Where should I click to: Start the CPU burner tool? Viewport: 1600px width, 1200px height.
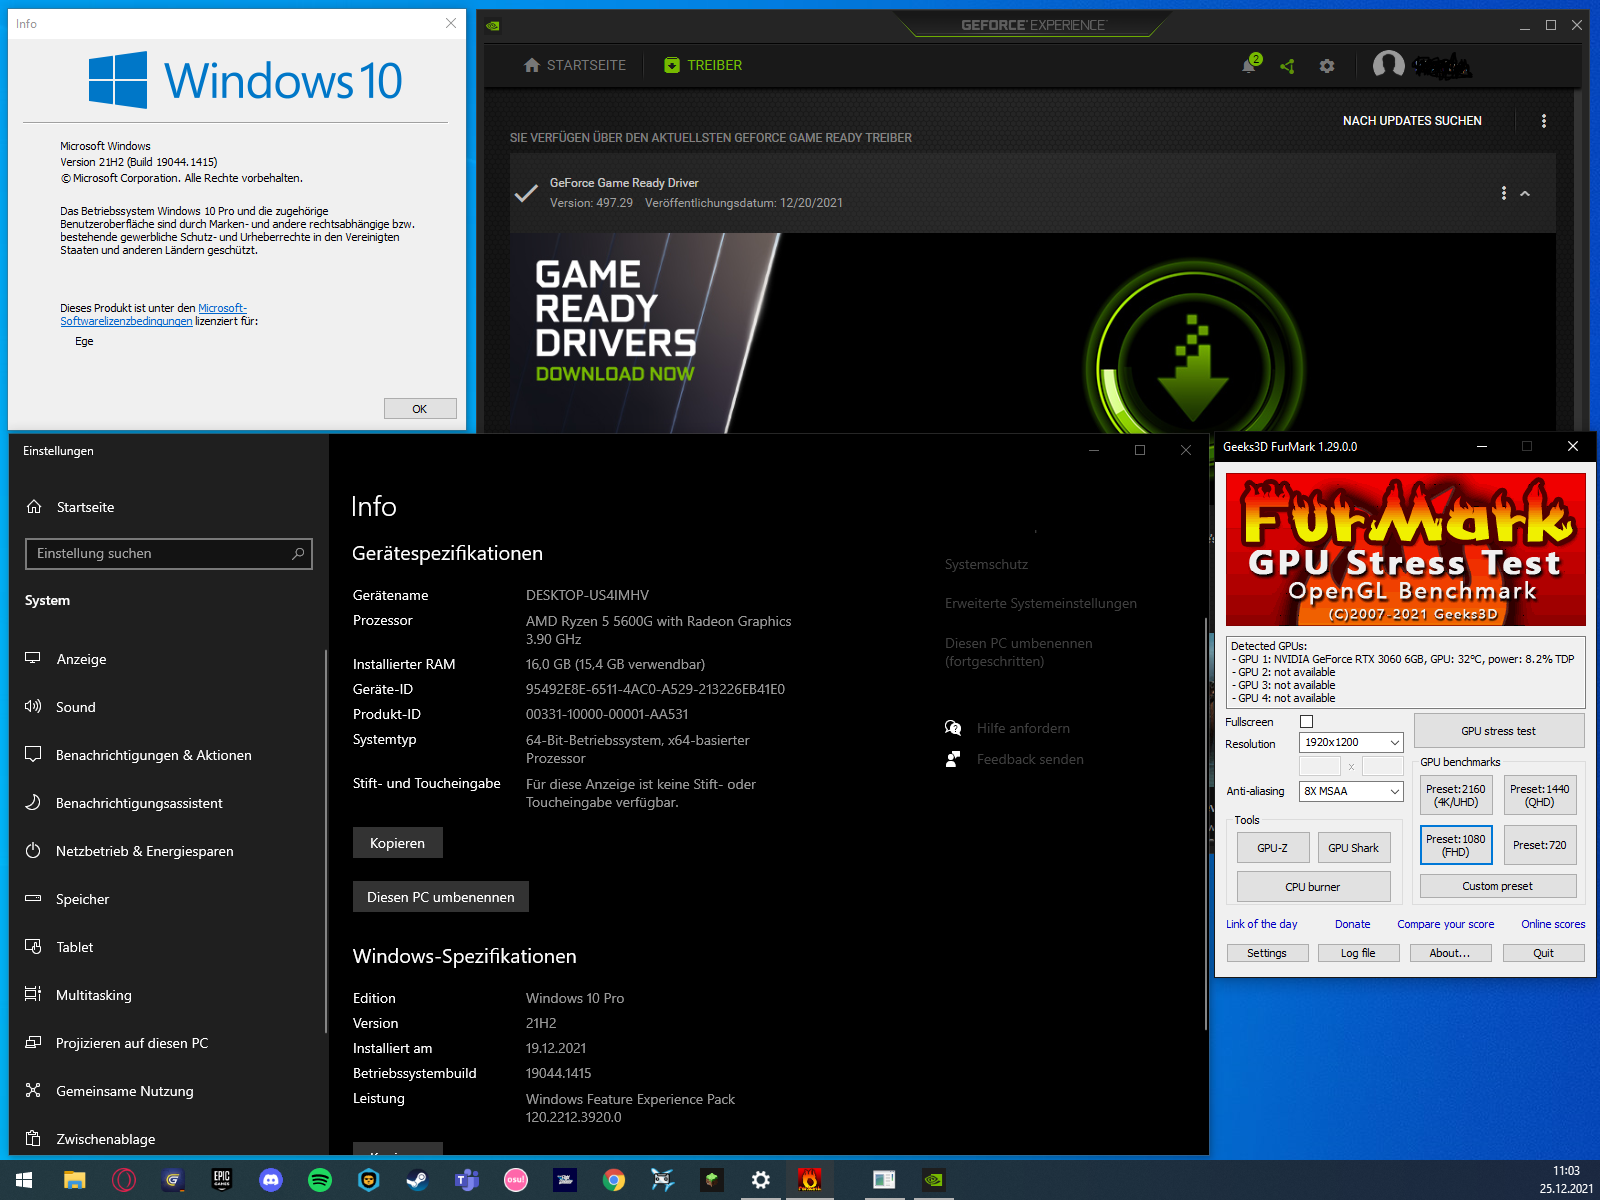coord(1313,887)
